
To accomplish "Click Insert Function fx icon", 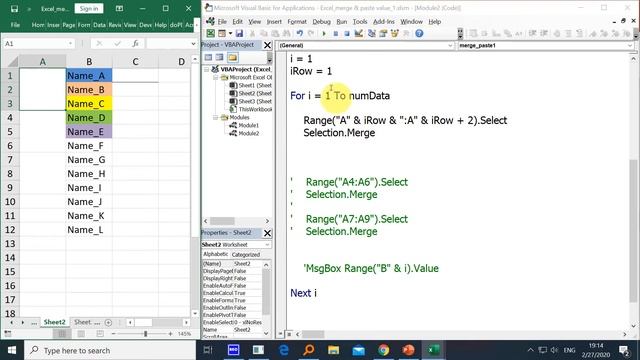I will point(135,44).
